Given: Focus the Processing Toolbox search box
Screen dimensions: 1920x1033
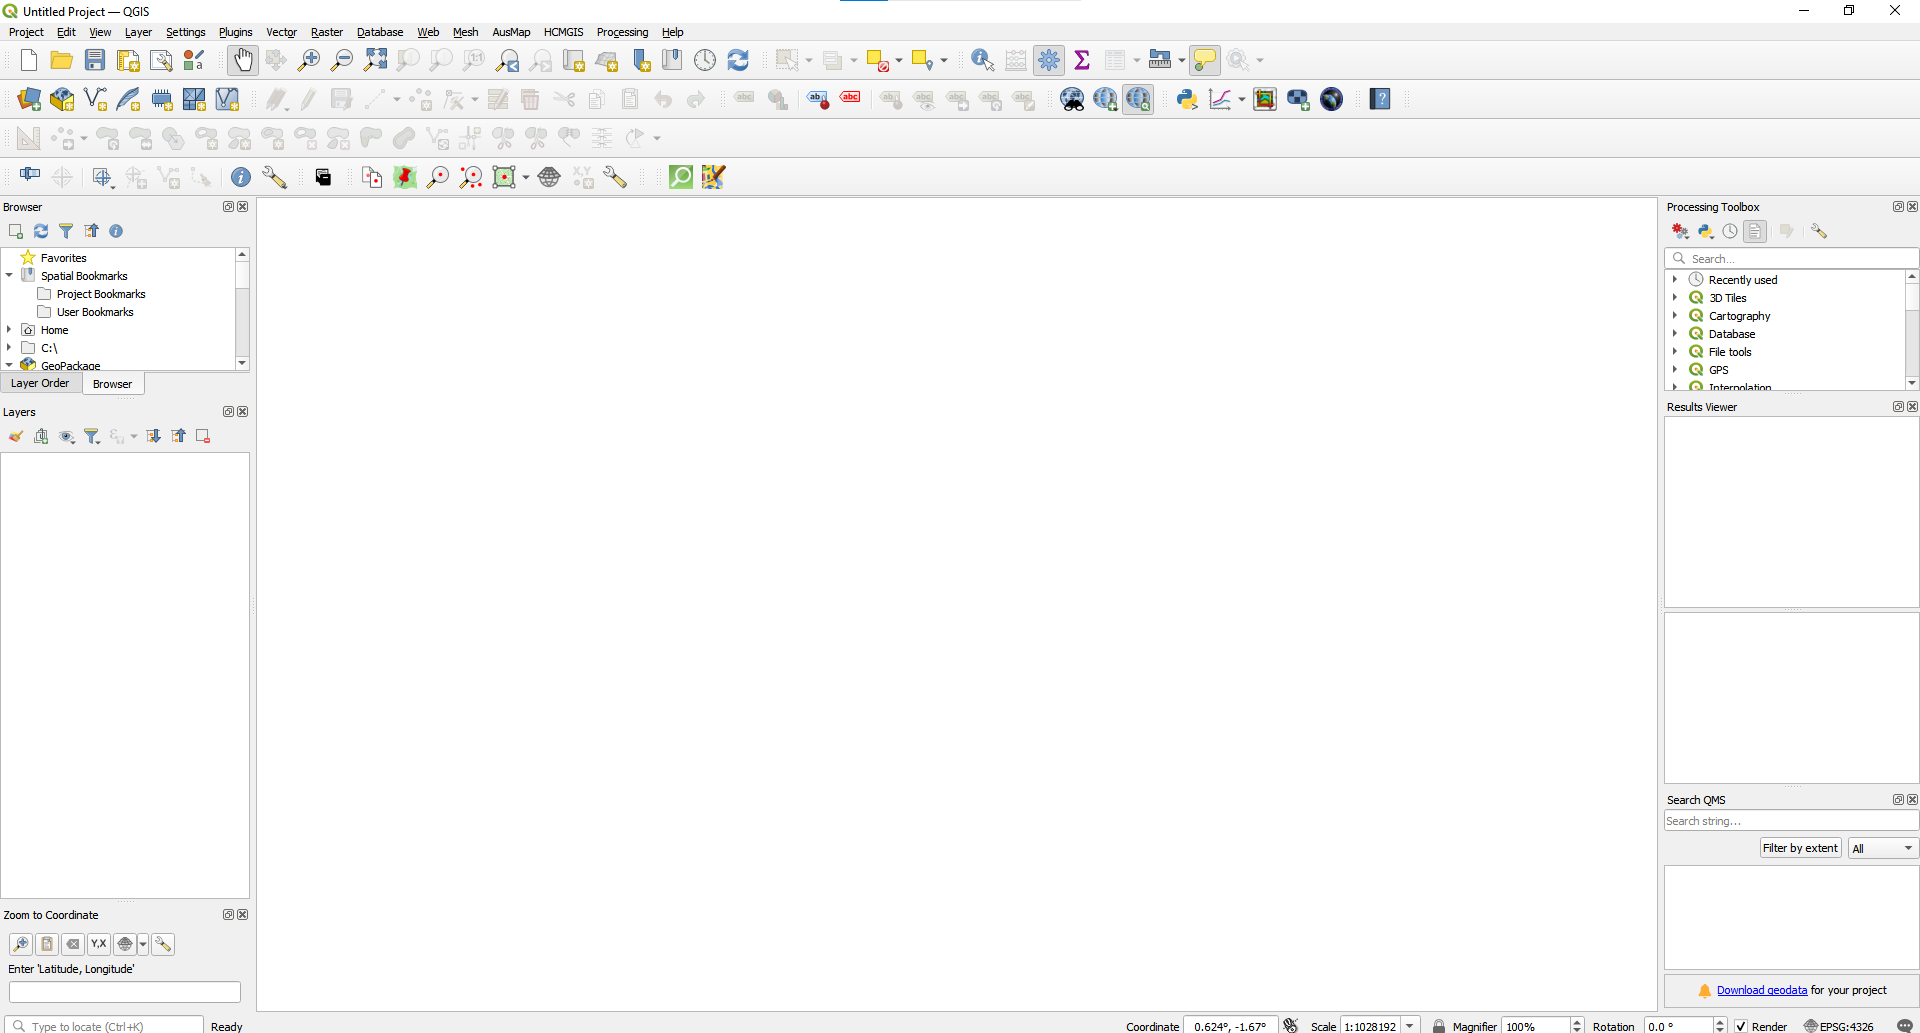Looking at the screenshot, I should [1791, 258].
